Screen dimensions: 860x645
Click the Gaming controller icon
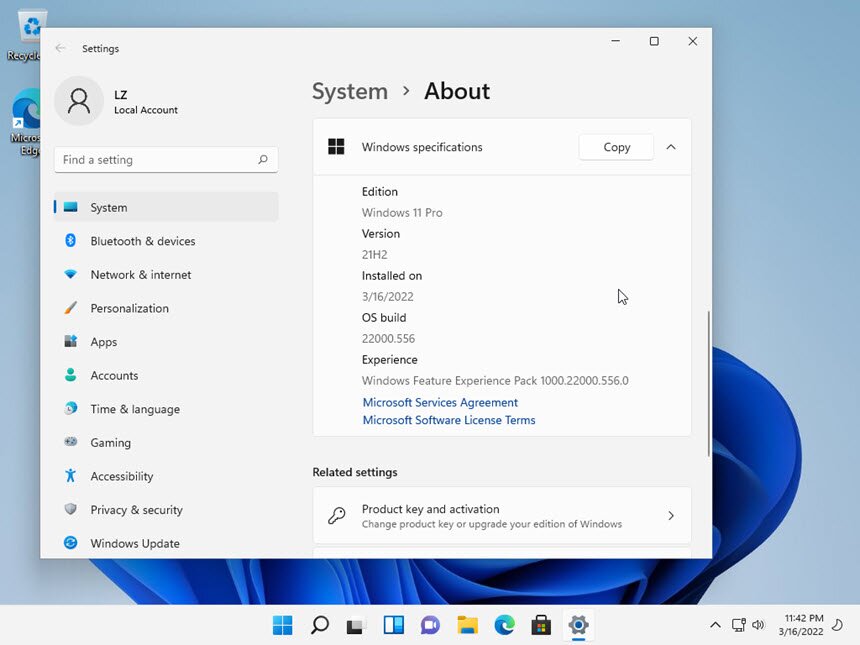[x=71, y=442]
